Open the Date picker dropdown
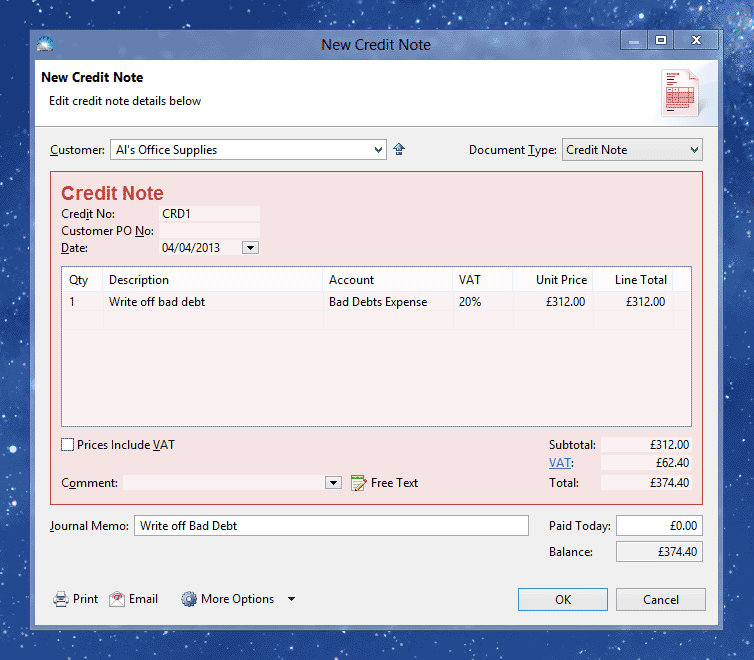The height and width of the screenshot is (660, 754). click(x=250, y=248)
